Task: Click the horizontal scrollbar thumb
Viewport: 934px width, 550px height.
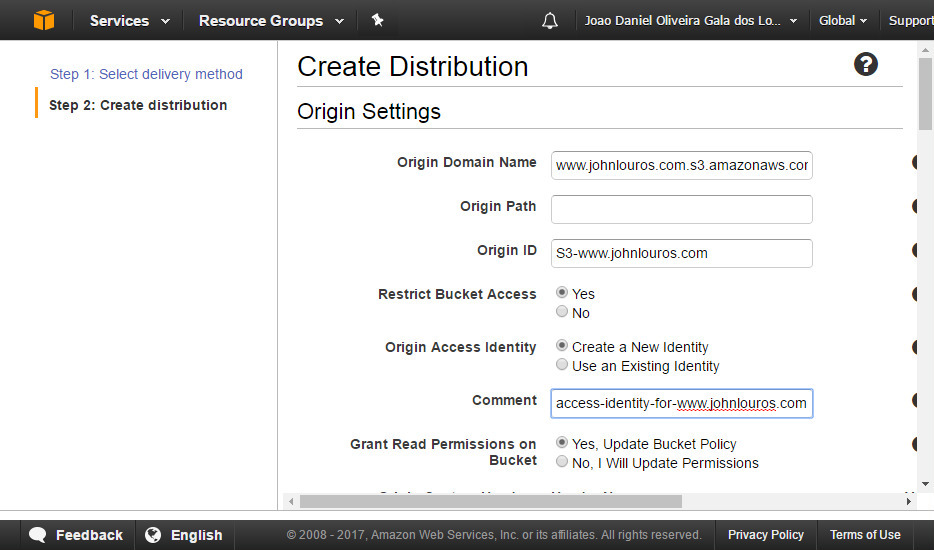Action: 491,501
